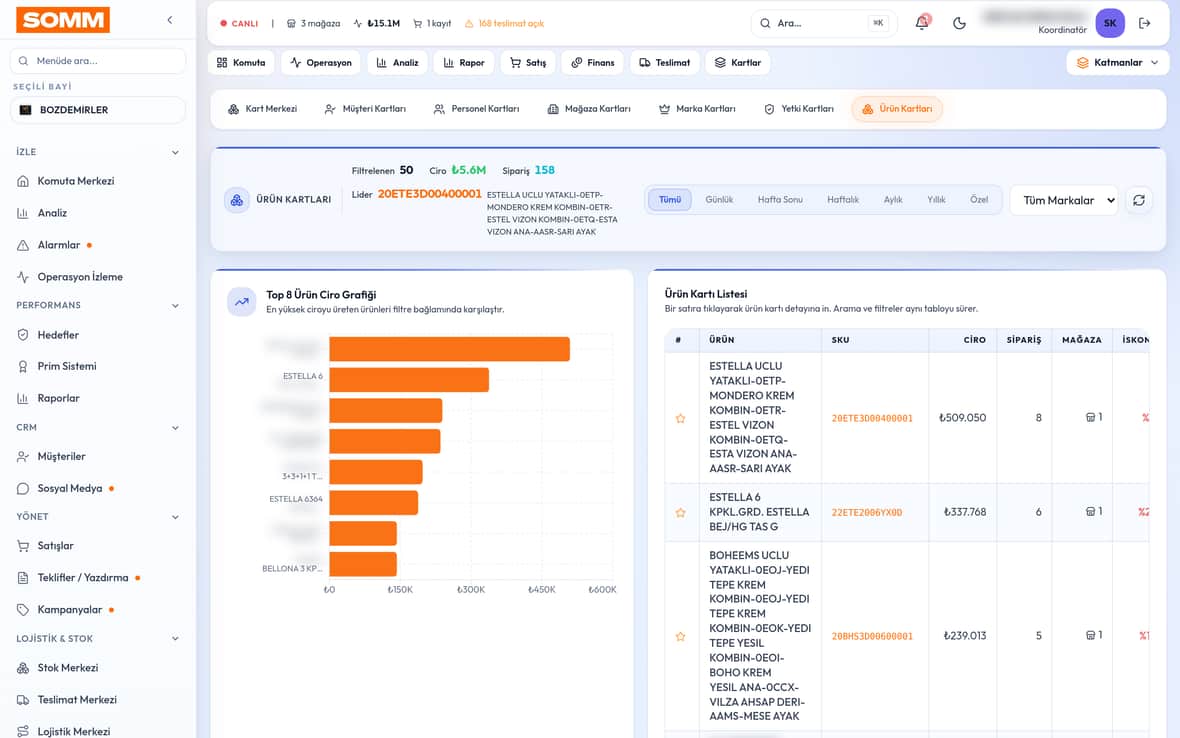
Task: Collapse the sidebar with arrow icon
Action: coord(170,20)
